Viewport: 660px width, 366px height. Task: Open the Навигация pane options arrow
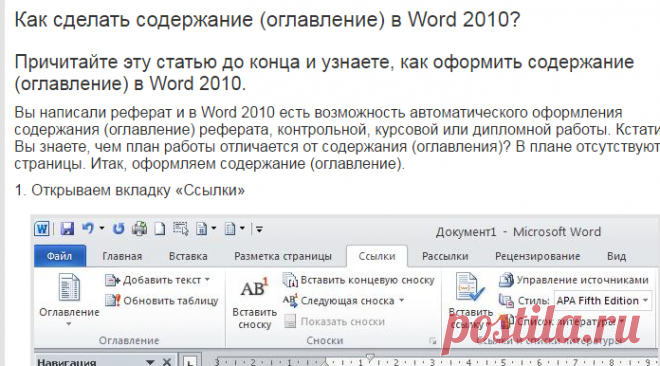150,362
